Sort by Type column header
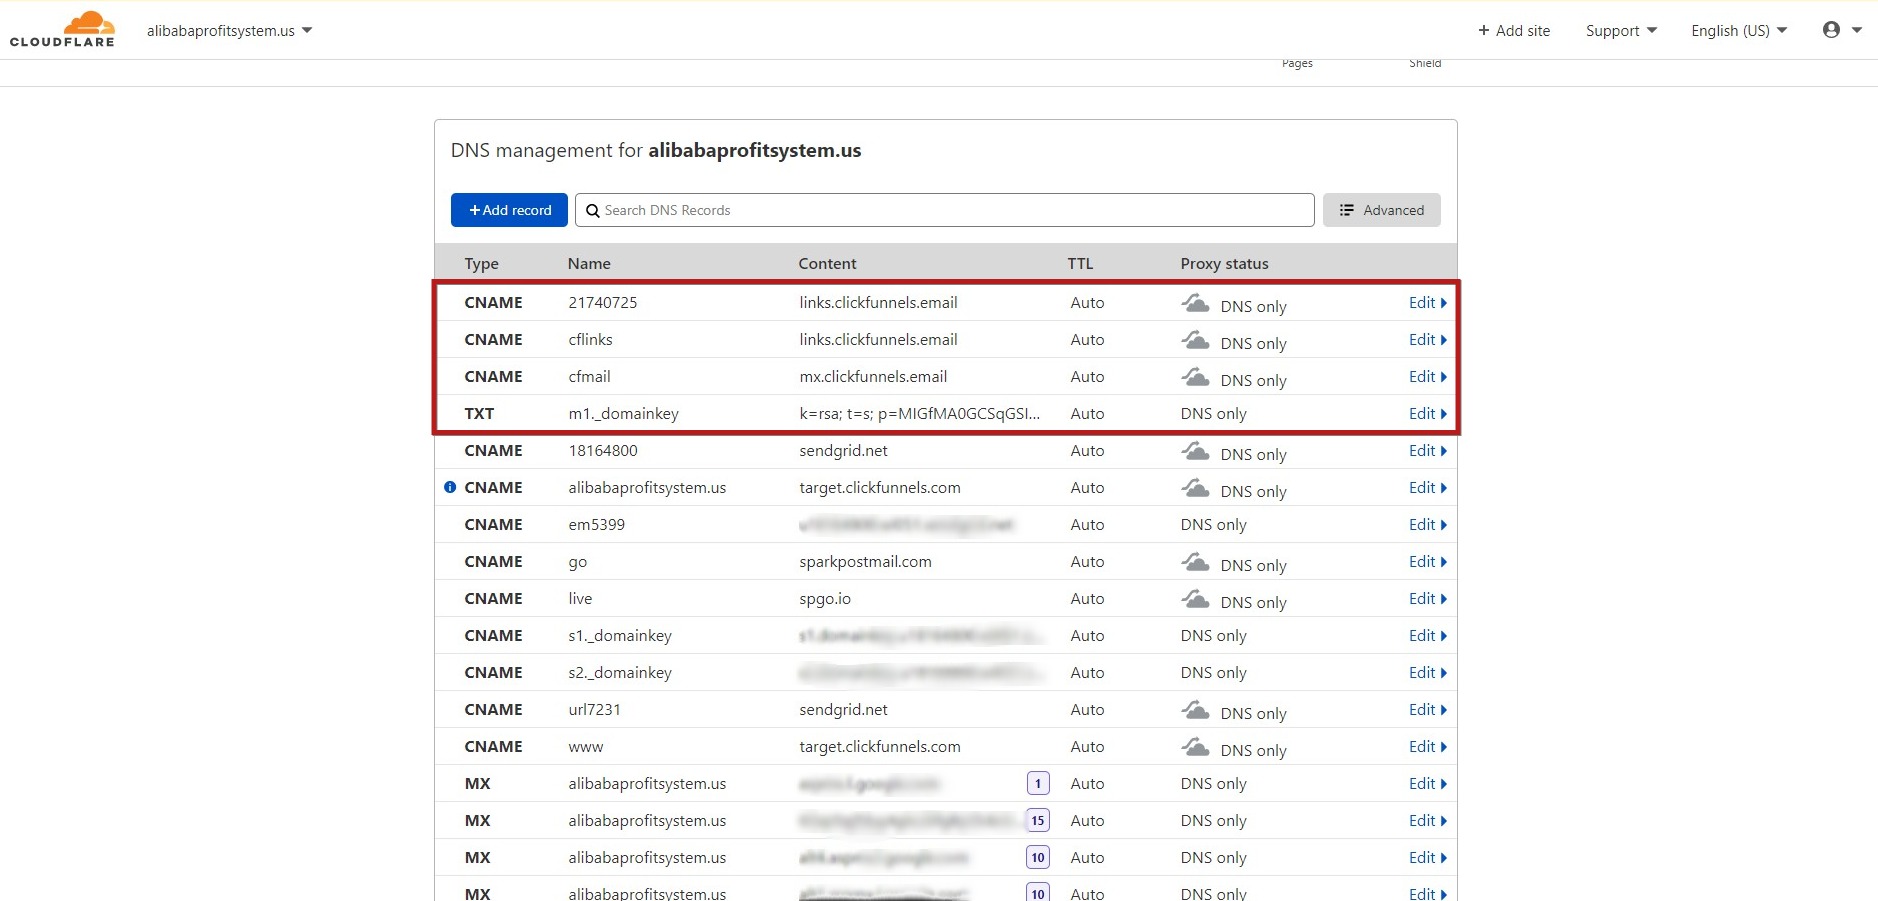 pos(481,264)
